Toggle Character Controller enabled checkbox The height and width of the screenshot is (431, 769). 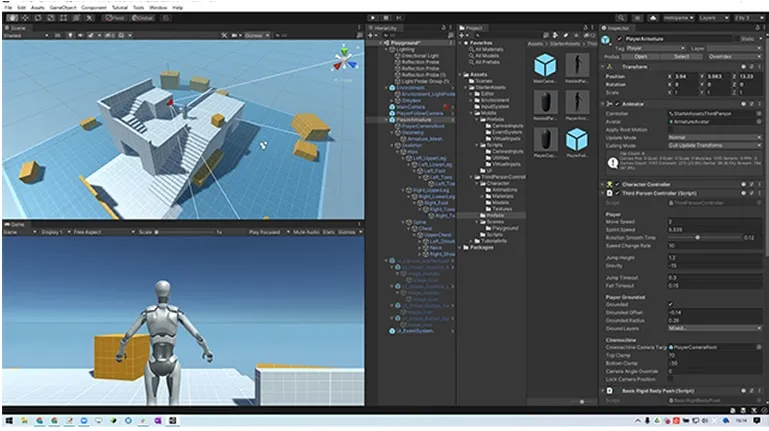617,184
